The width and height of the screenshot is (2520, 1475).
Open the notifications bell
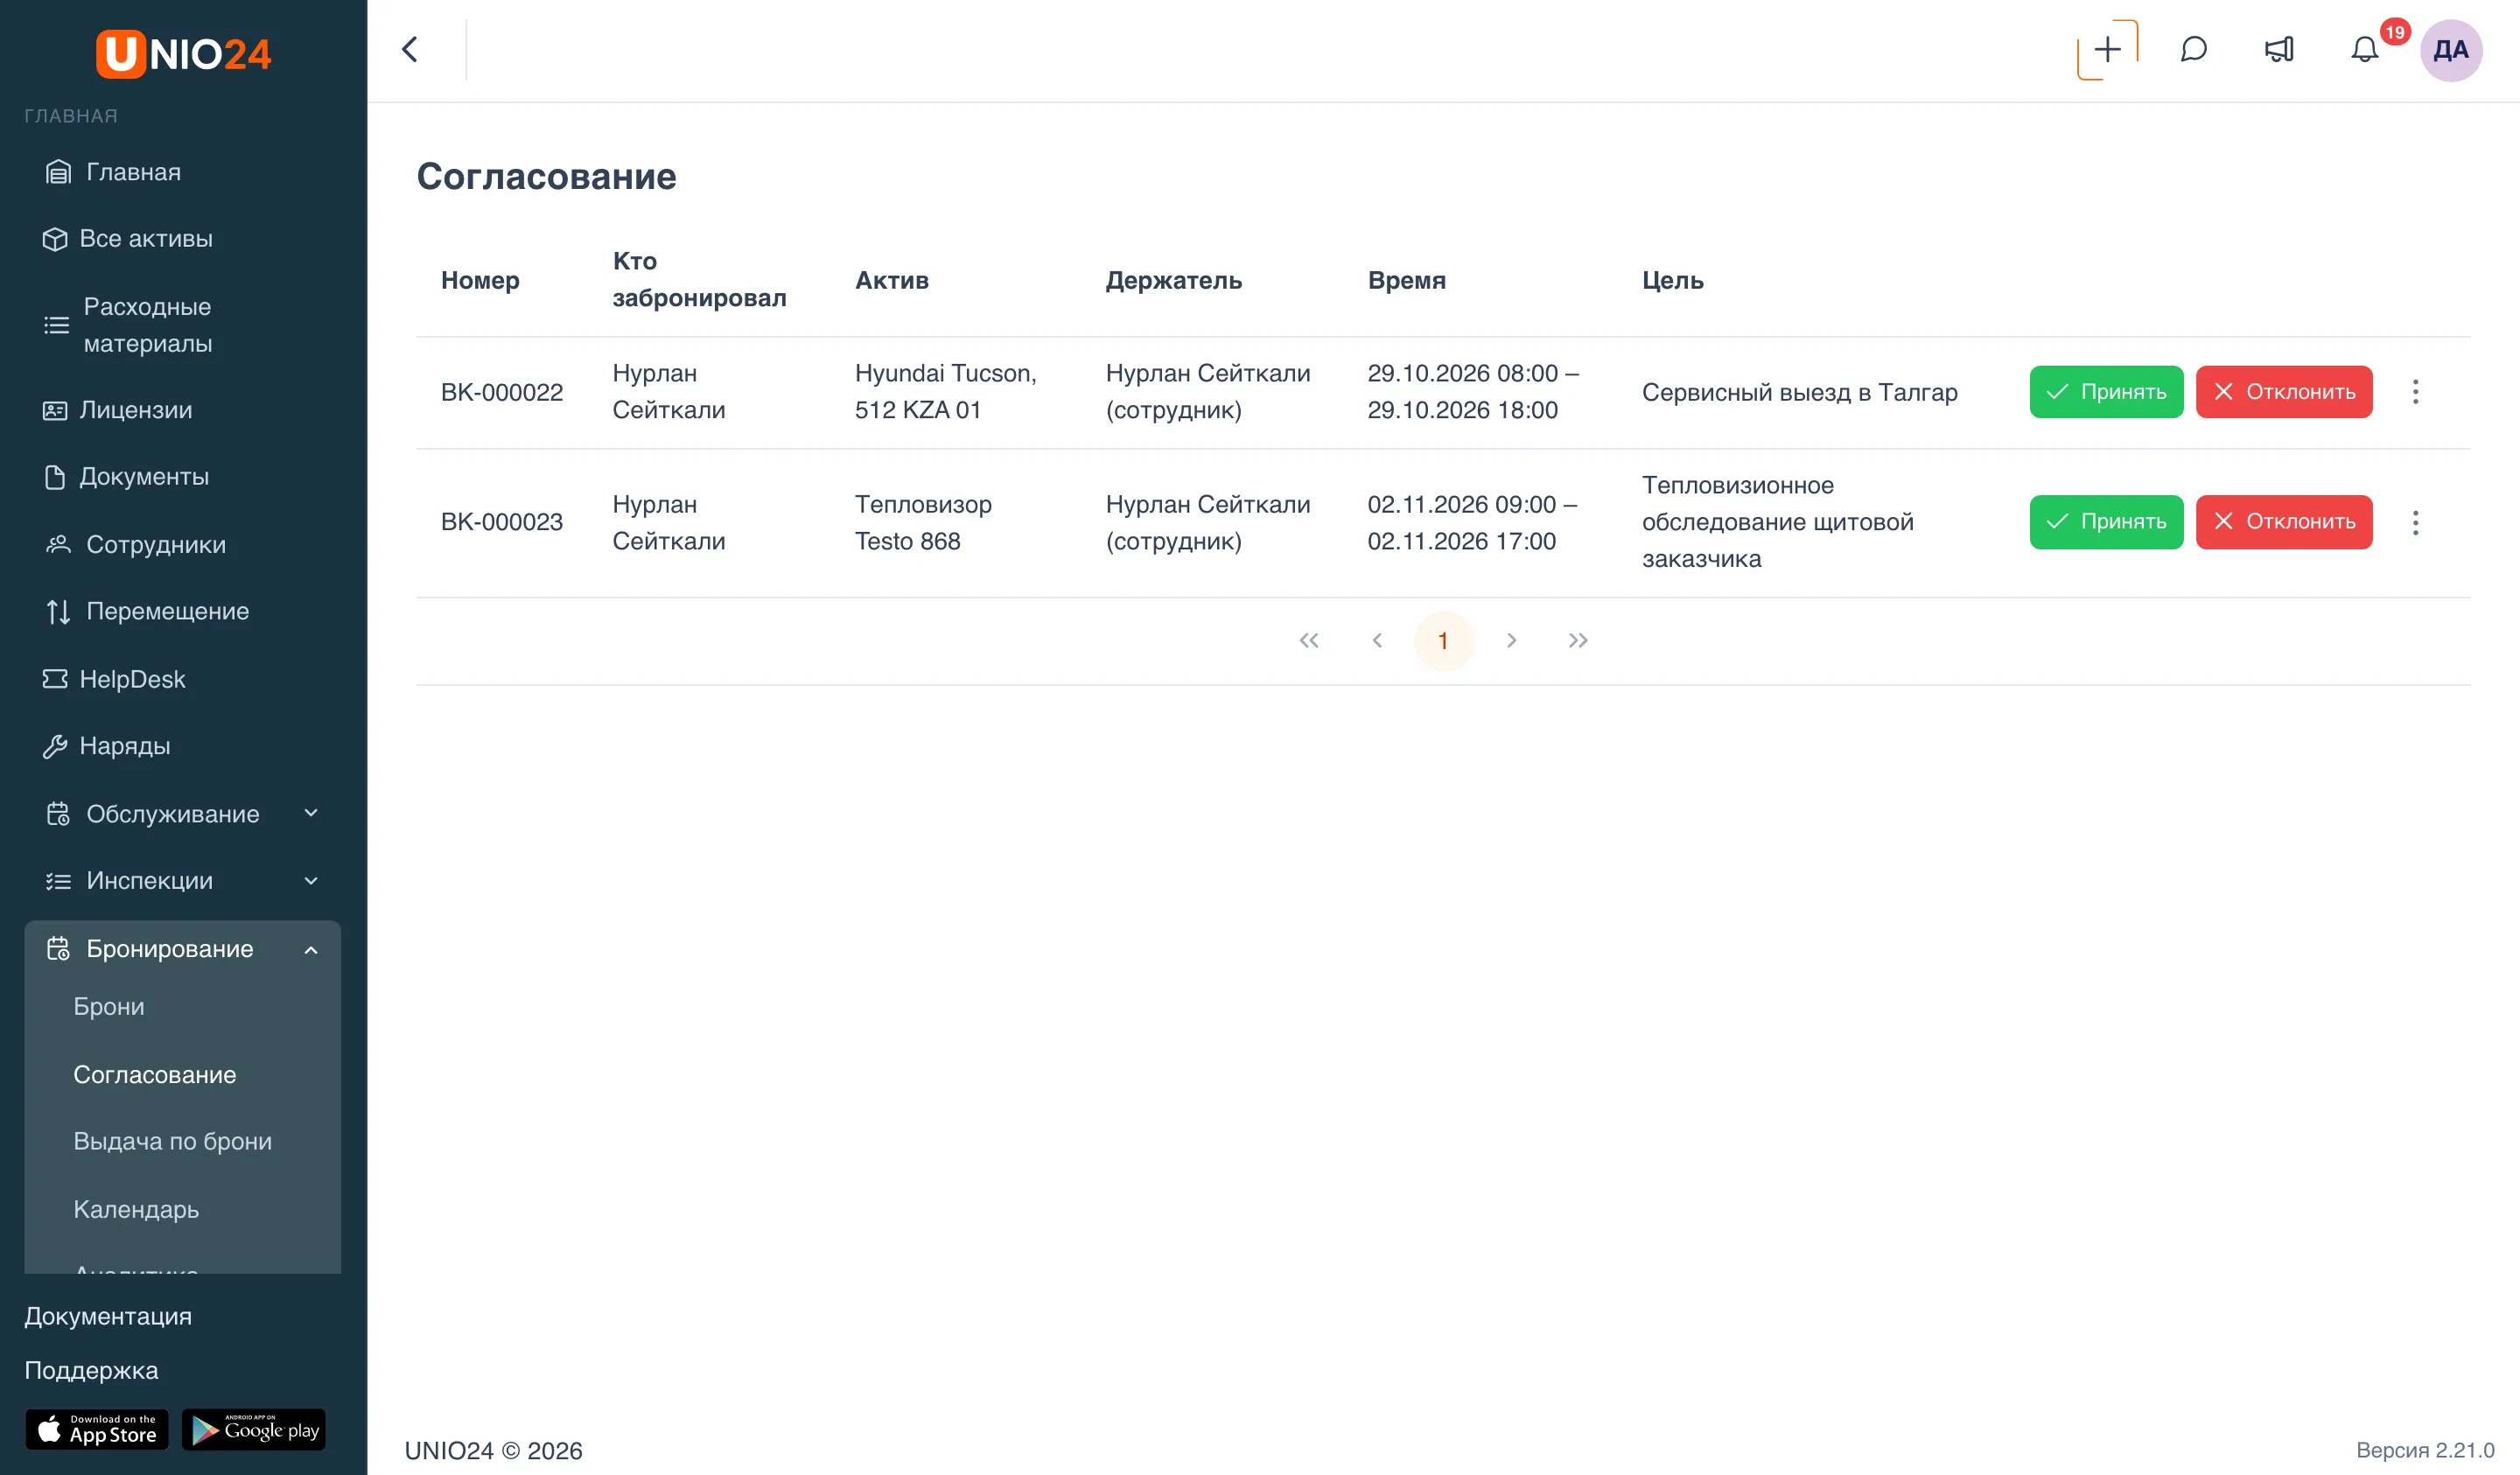[x=2364, y=49]
